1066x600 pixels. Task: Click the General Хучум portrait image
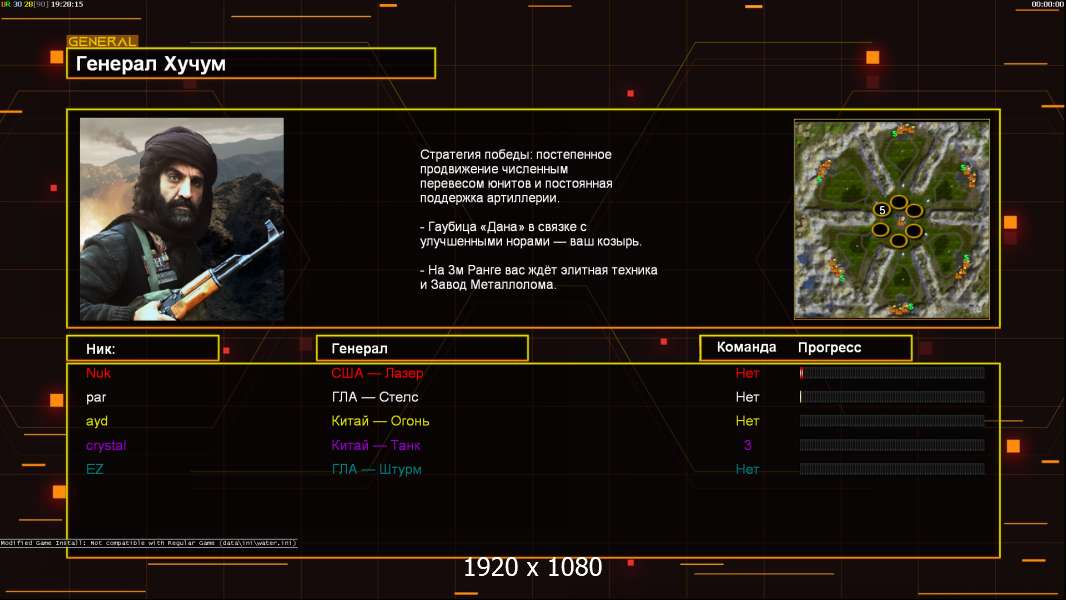182,219
